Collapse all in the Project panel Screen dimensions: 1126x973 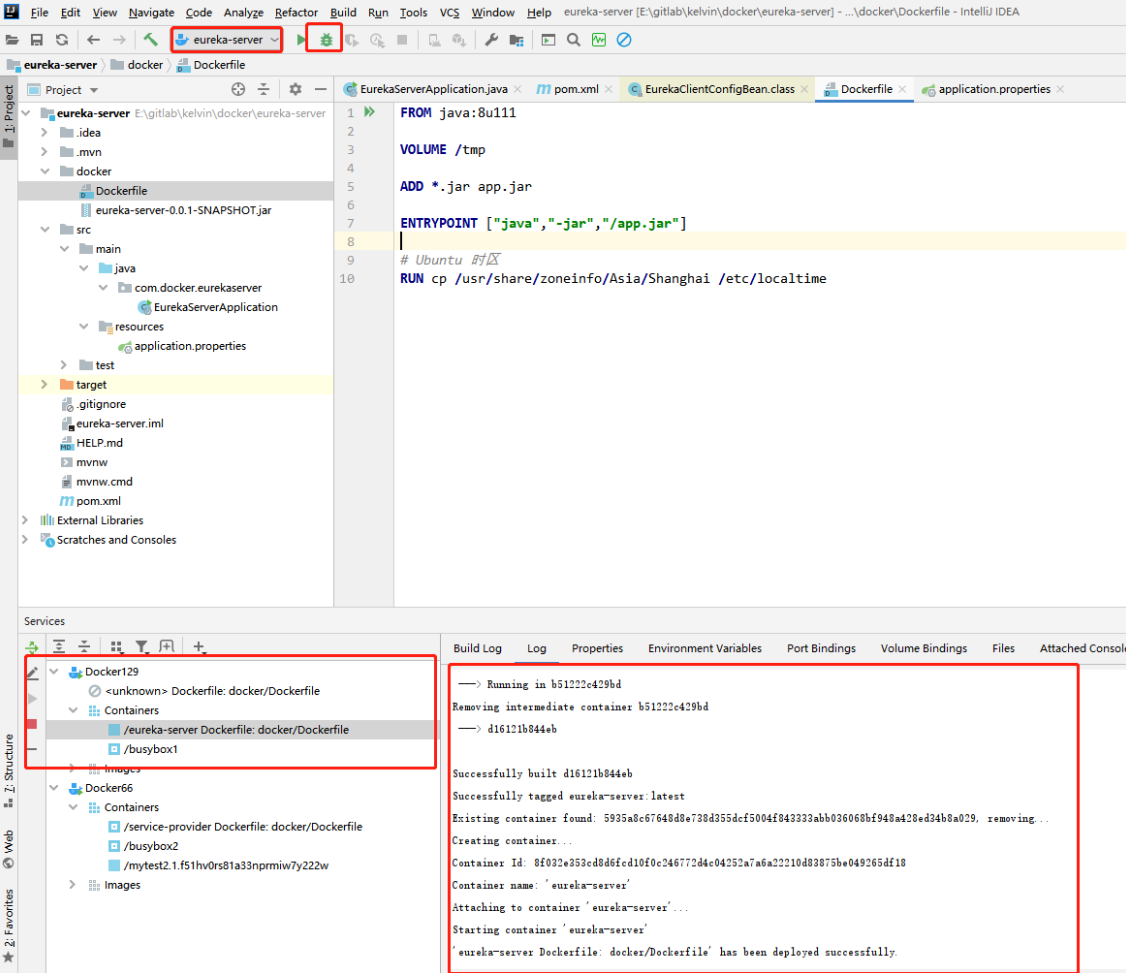pyautogui.click(x=264, y=89)
